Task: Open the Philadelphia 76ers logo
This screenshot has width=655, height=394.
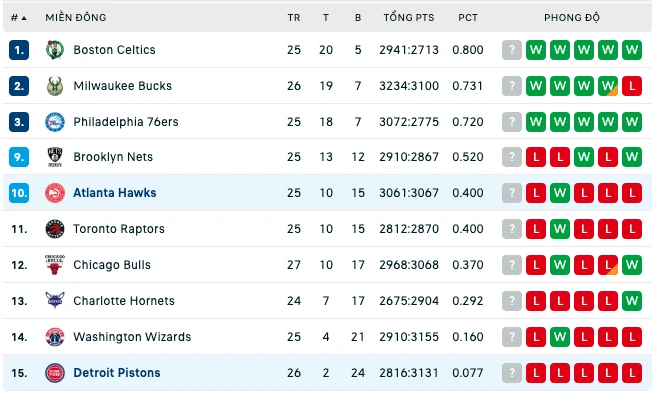Action: 55,122
